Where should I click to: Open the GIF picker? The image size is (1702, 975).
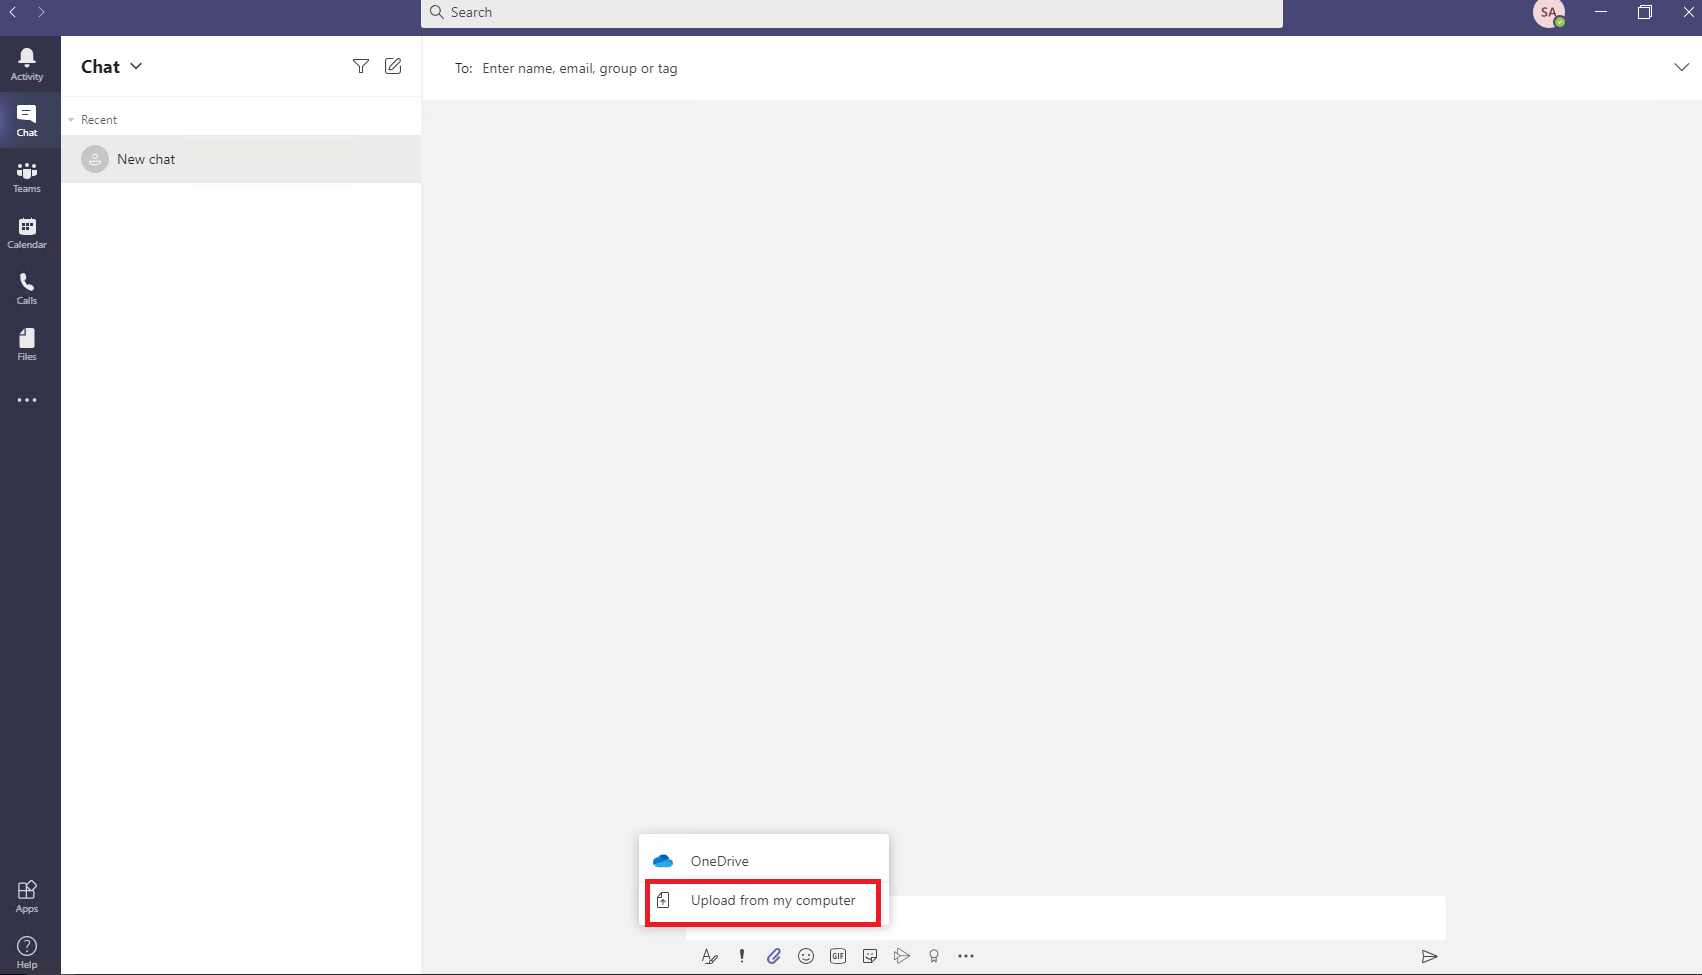(838, 956)
